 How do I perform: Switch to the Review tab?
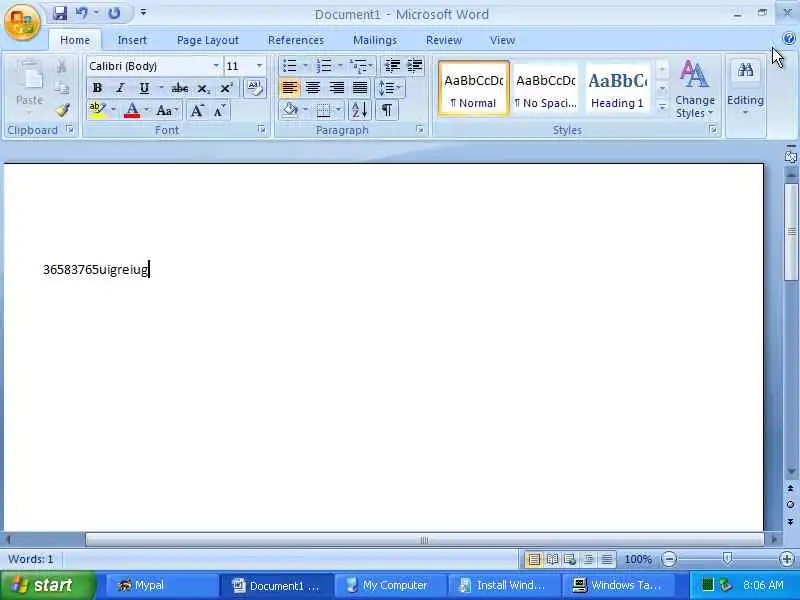coord(444,40)
